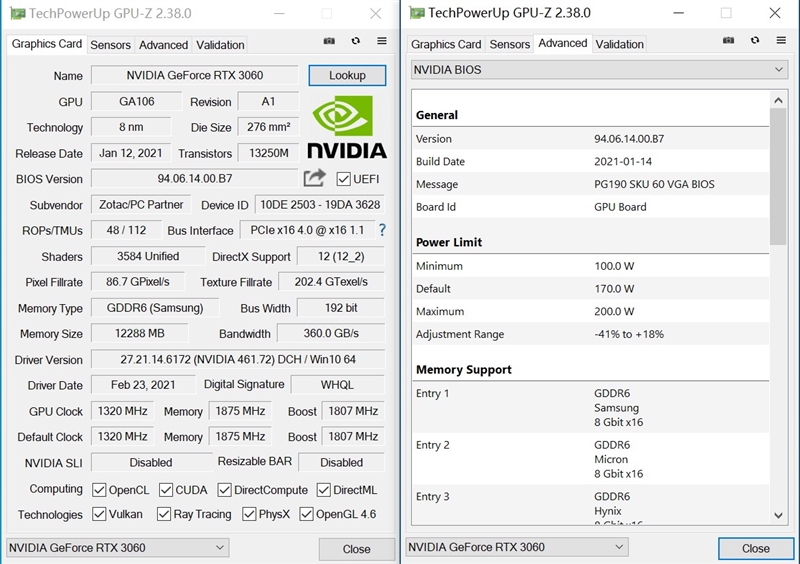Click the Close button in left window
Viewport: 800px width, 564px height.
coord(356,549)
